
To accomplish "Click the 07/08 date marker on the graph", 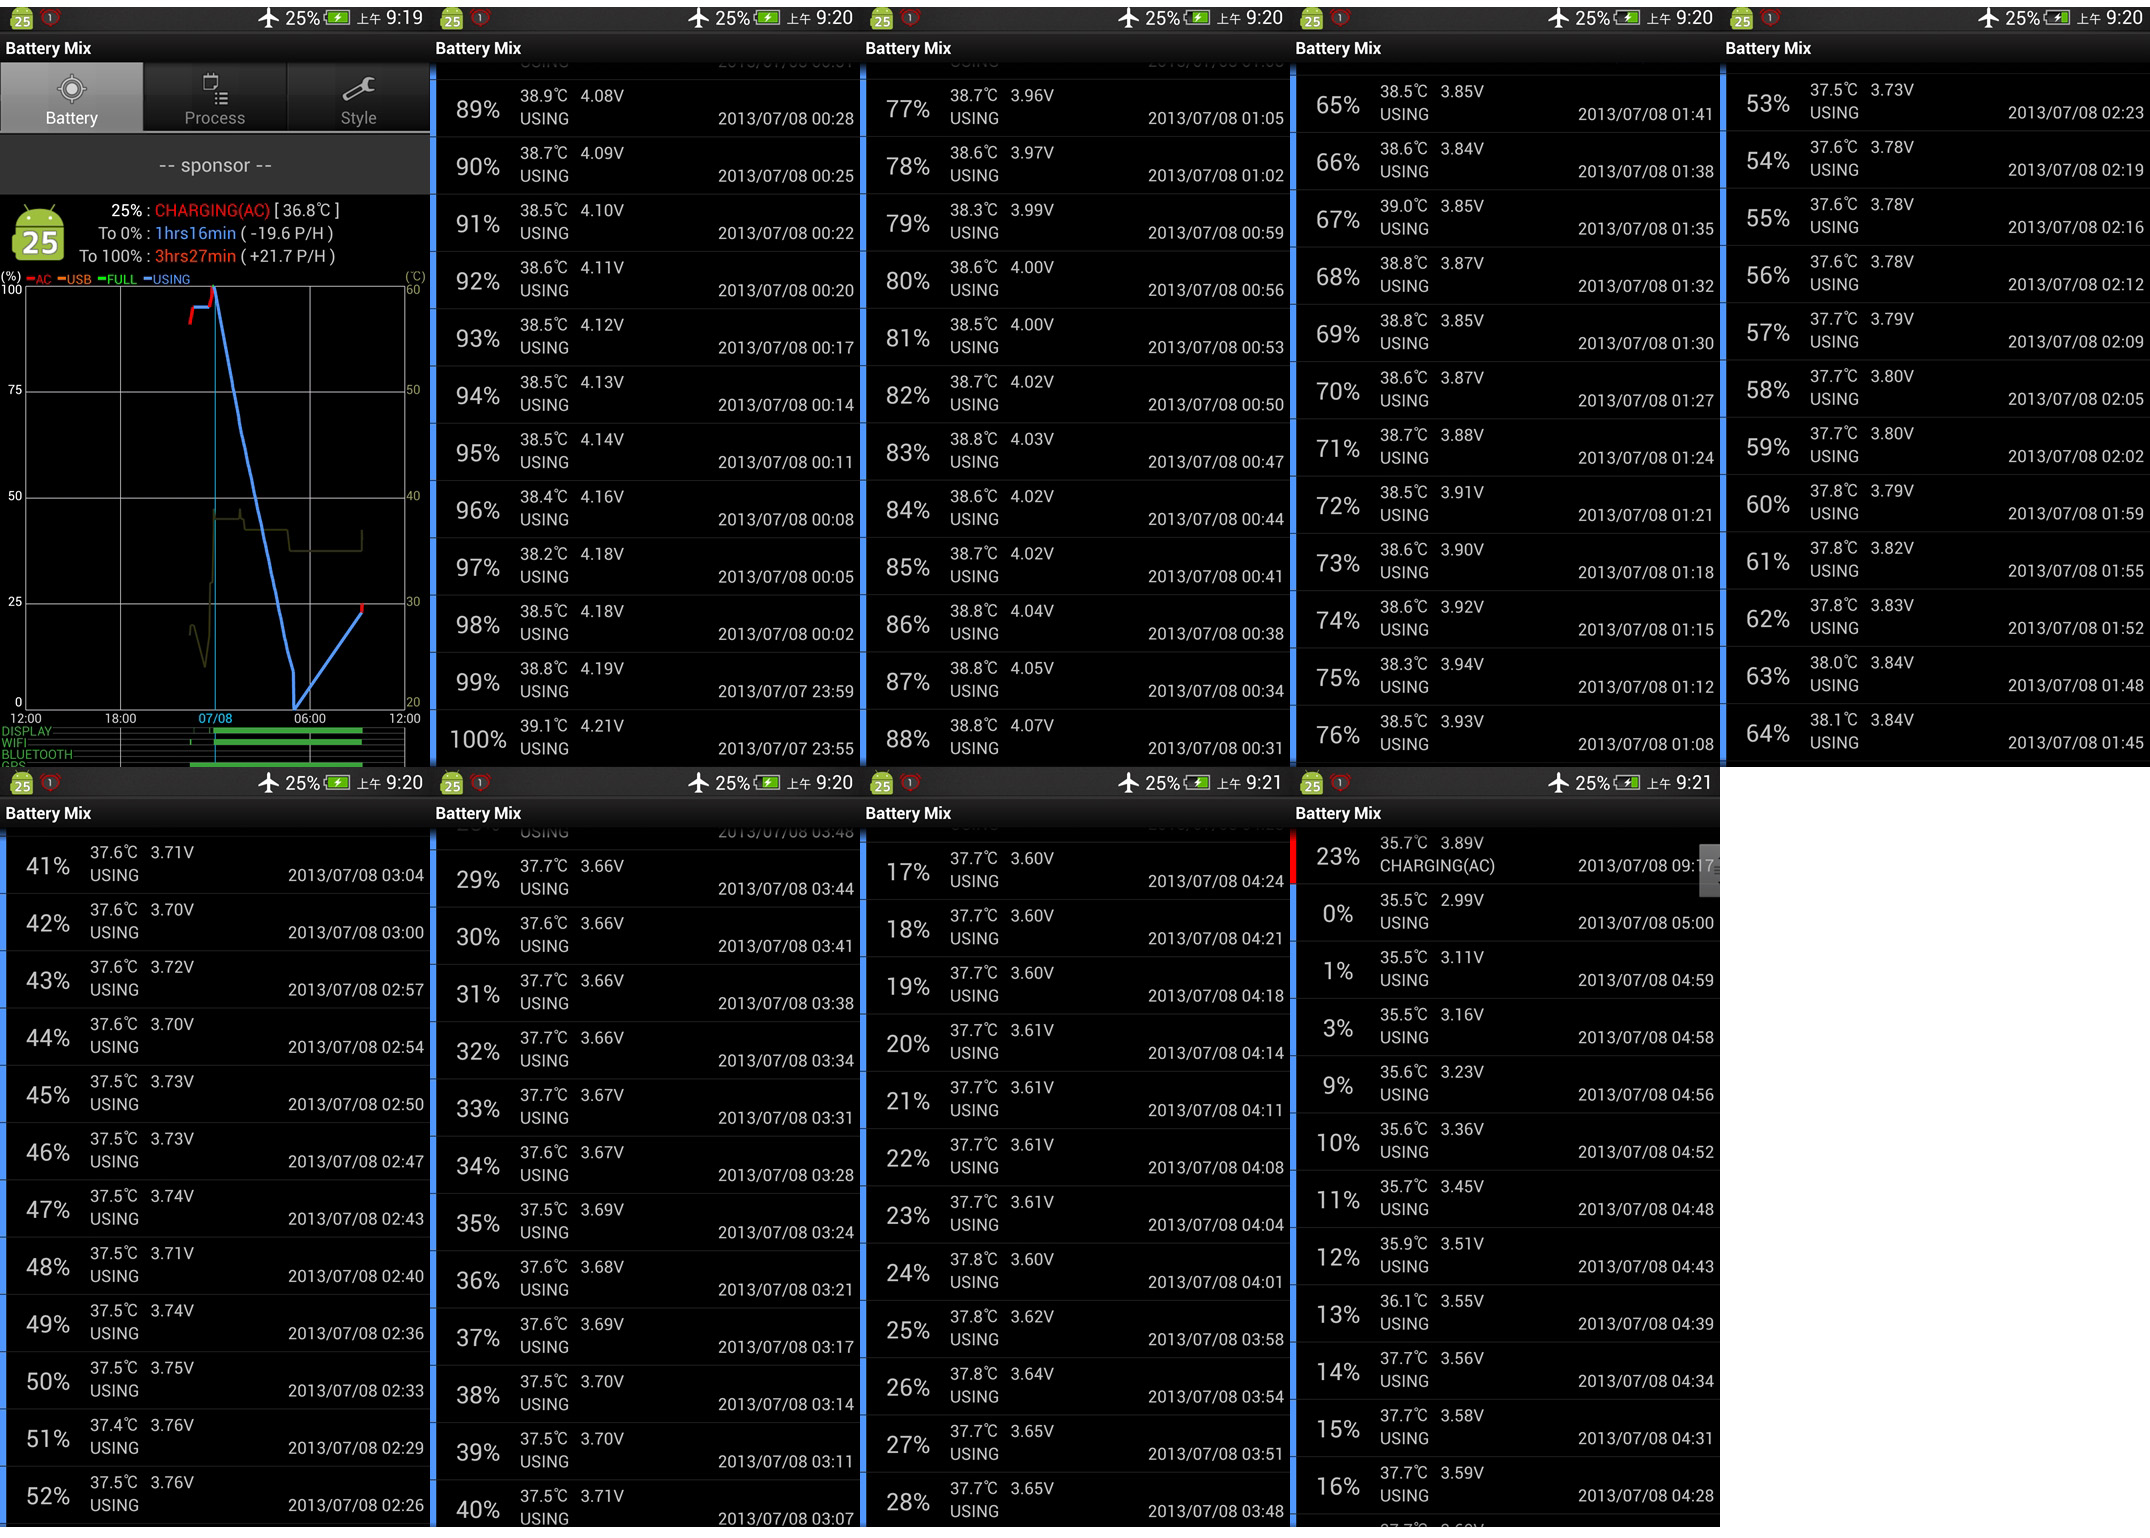I will coord(215,718).
